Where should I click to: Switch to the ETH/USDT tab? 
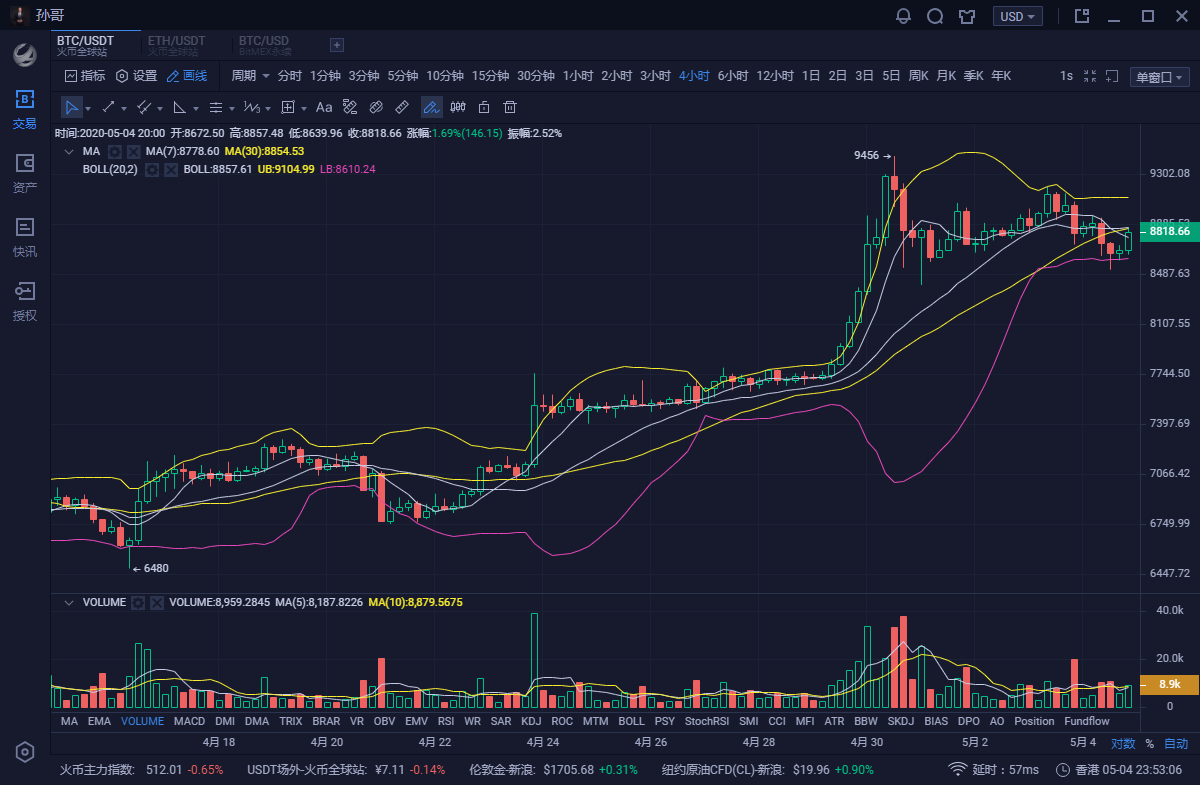coord(176,44)
